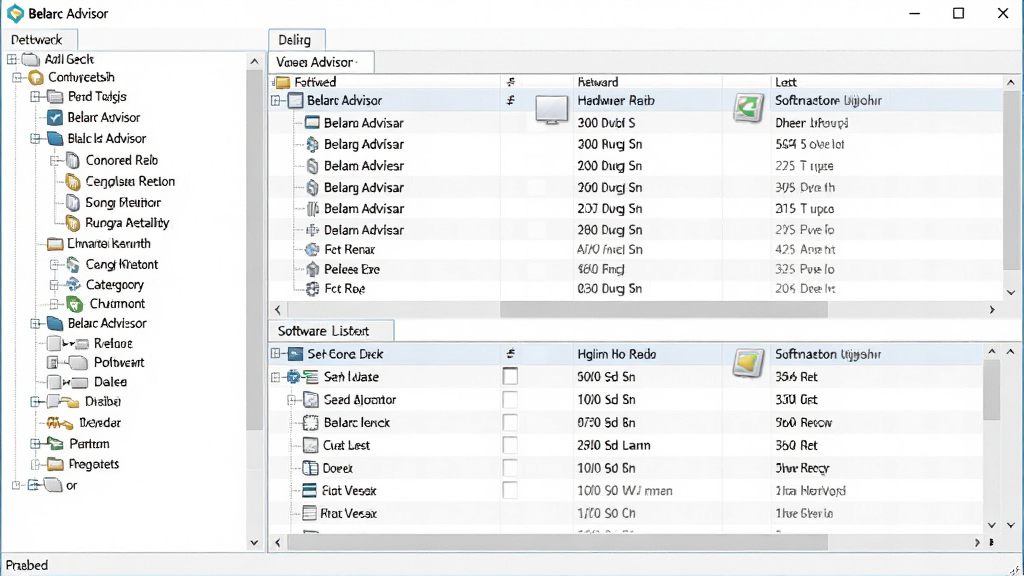The height and width of the screenshot is (576, 1024).
Task: Click the Software list vertical scrollbar thumb
Action: [991, 389]
